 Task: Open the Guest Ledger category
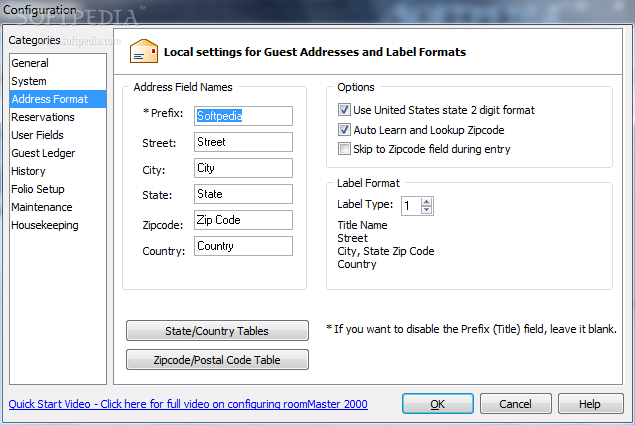point(58,153)
